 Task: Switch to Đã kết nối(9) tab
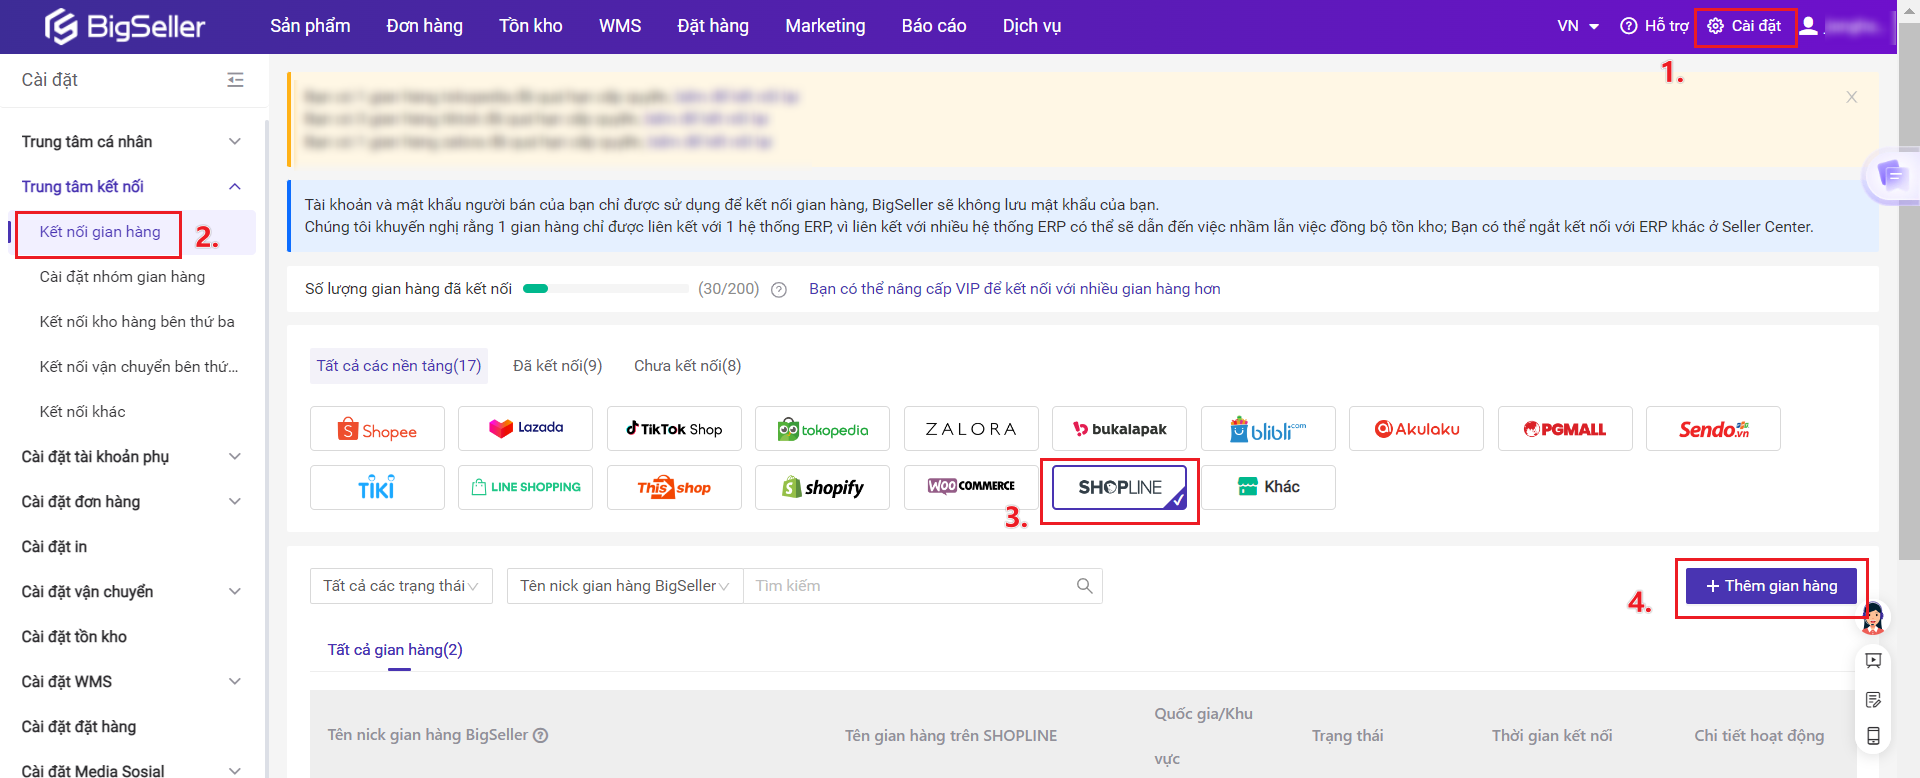click(557, 366)
